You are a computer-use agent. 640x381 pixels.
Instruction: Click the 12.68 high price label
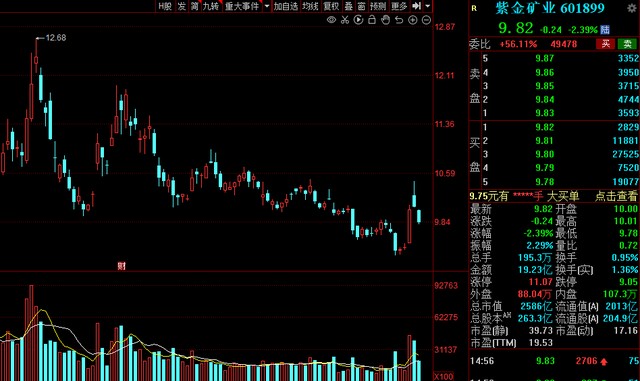click(x=56, y=38)
